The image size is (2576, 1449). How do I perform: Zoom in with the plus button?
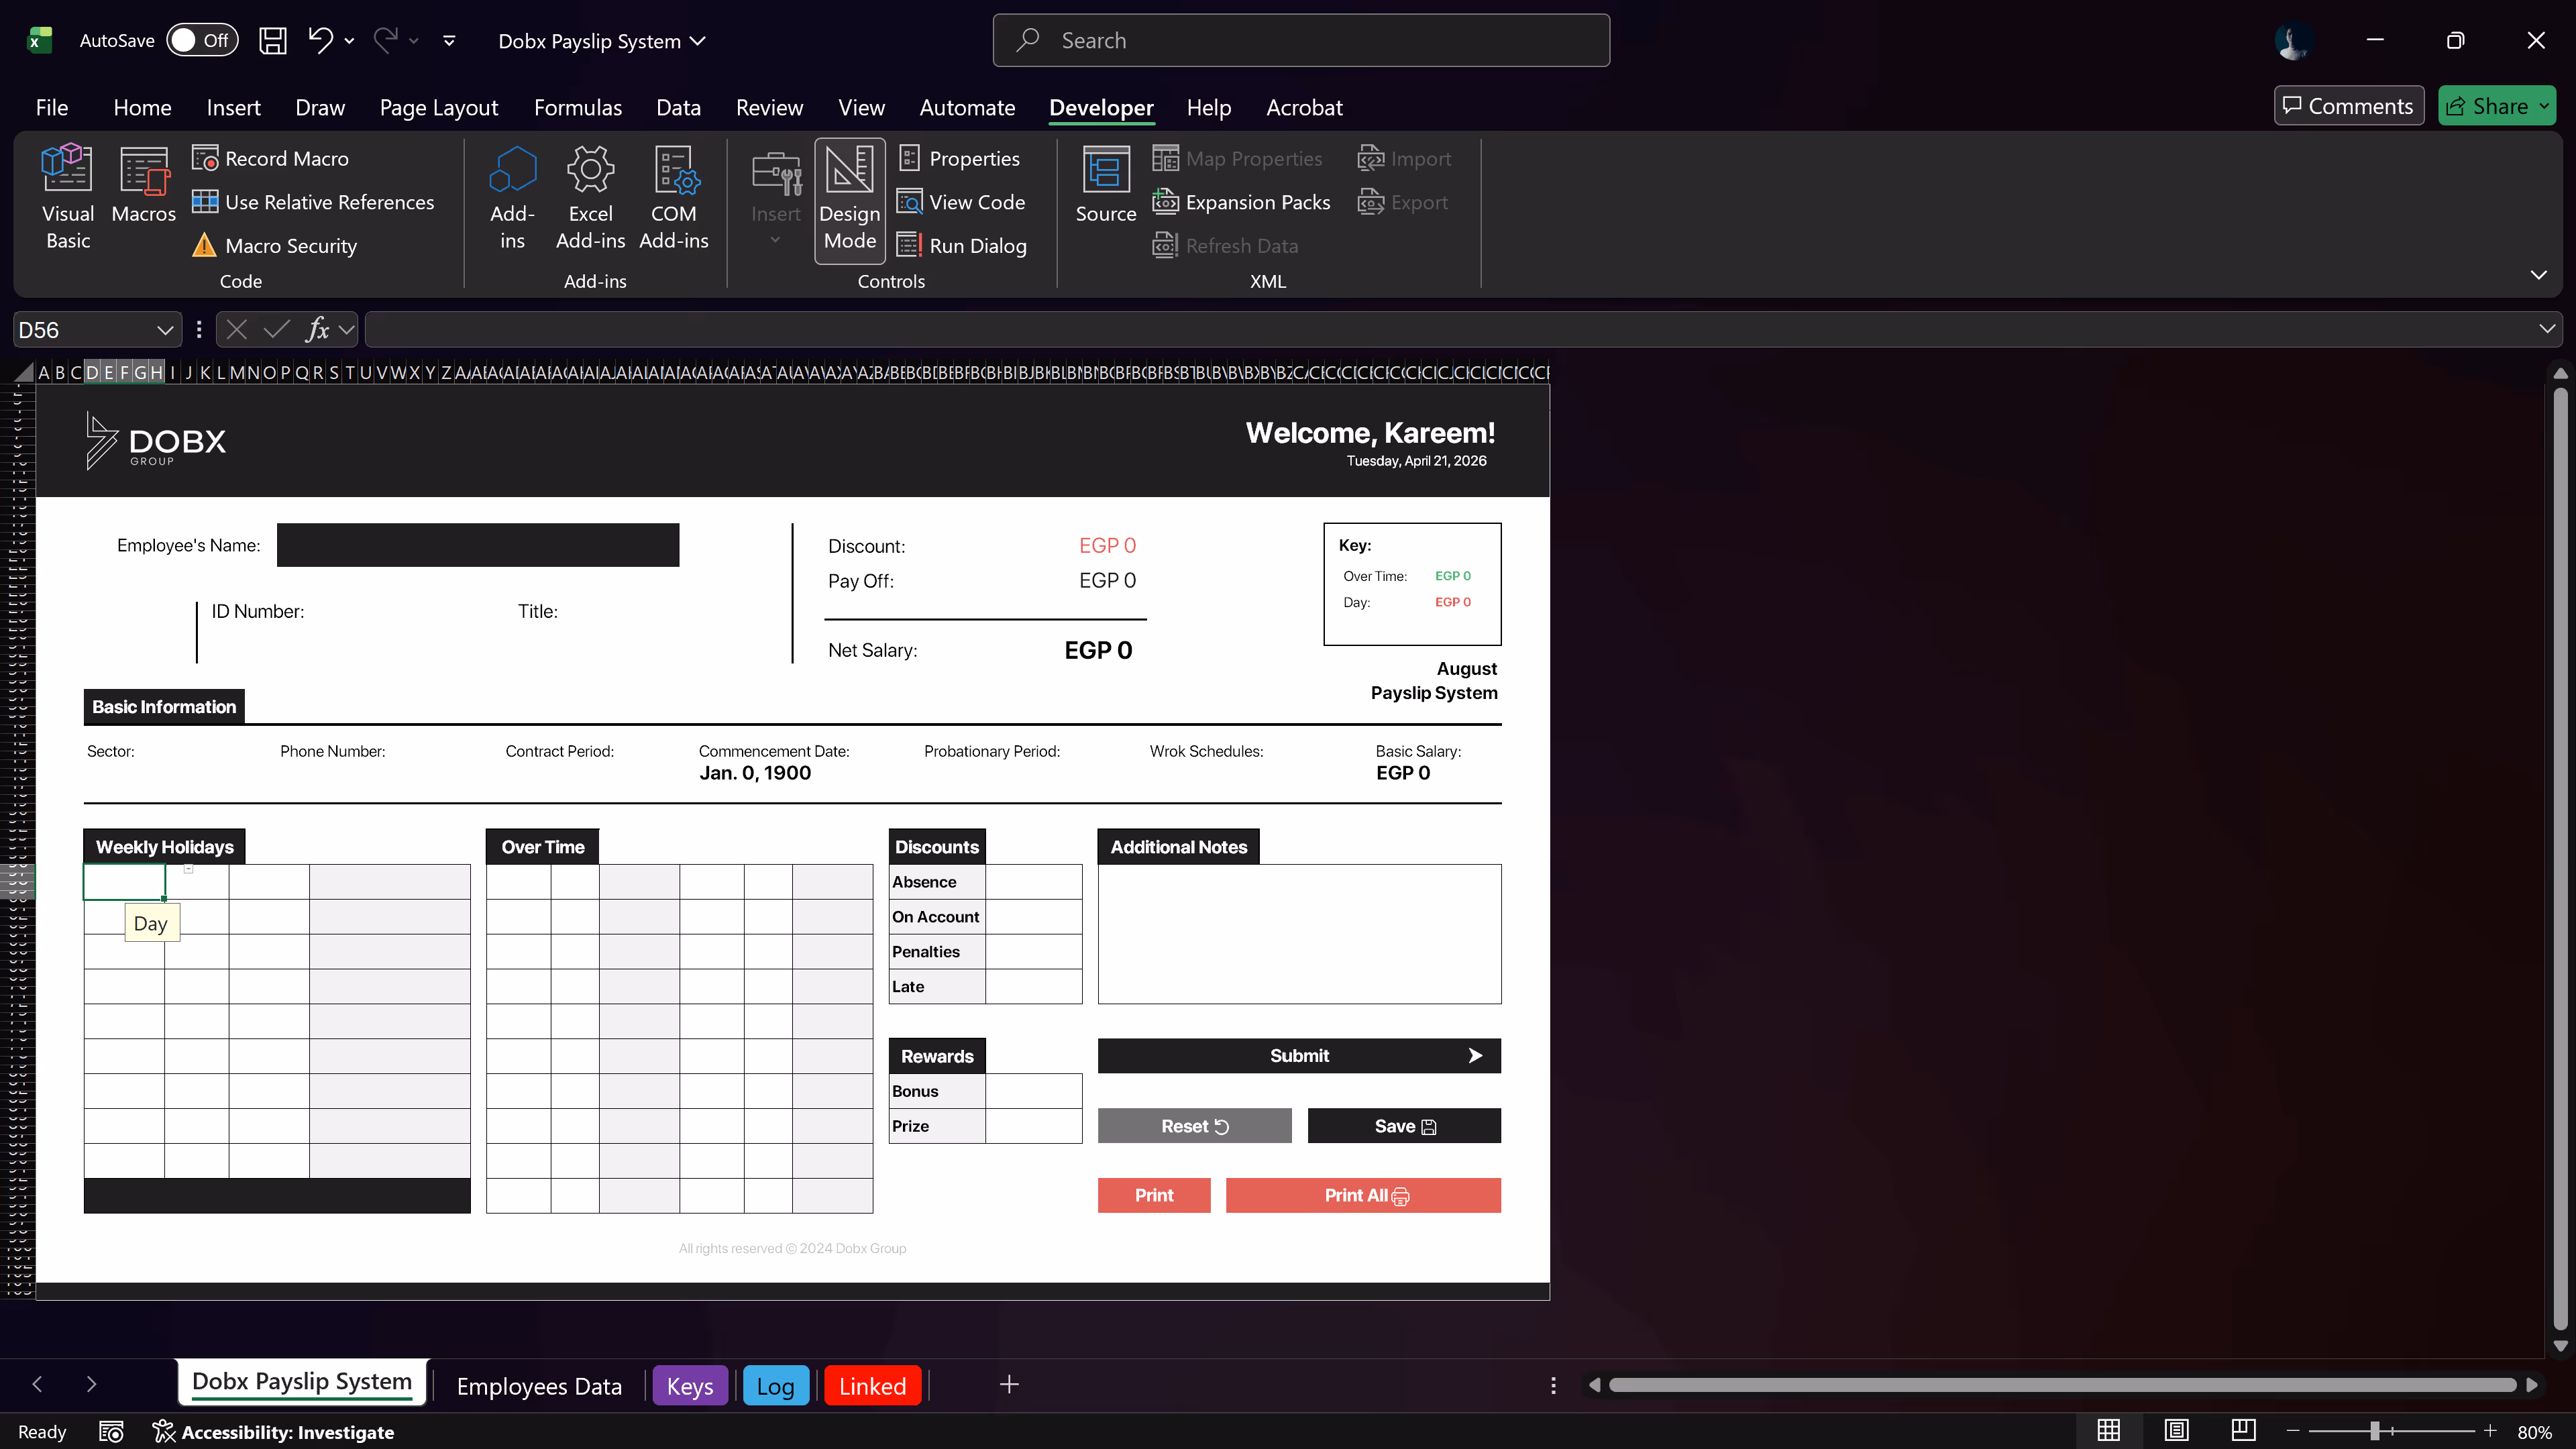[x=2489, y=1431]
